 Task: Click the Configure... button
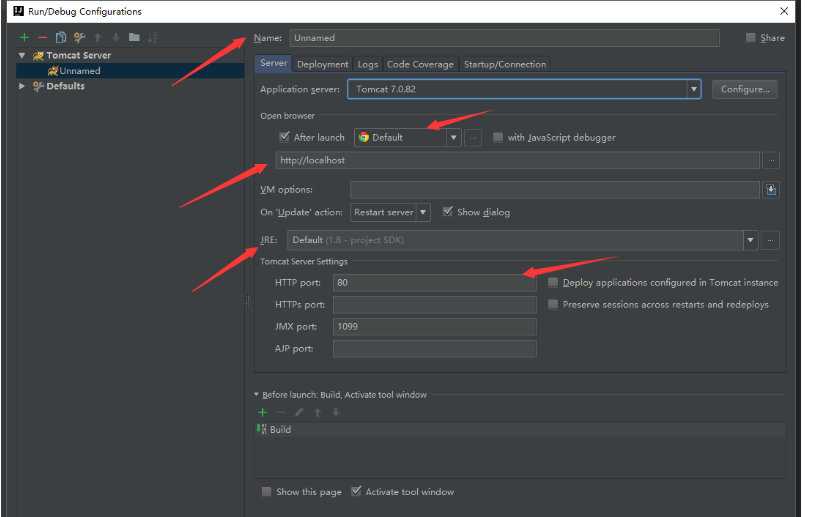pos(745,89)
